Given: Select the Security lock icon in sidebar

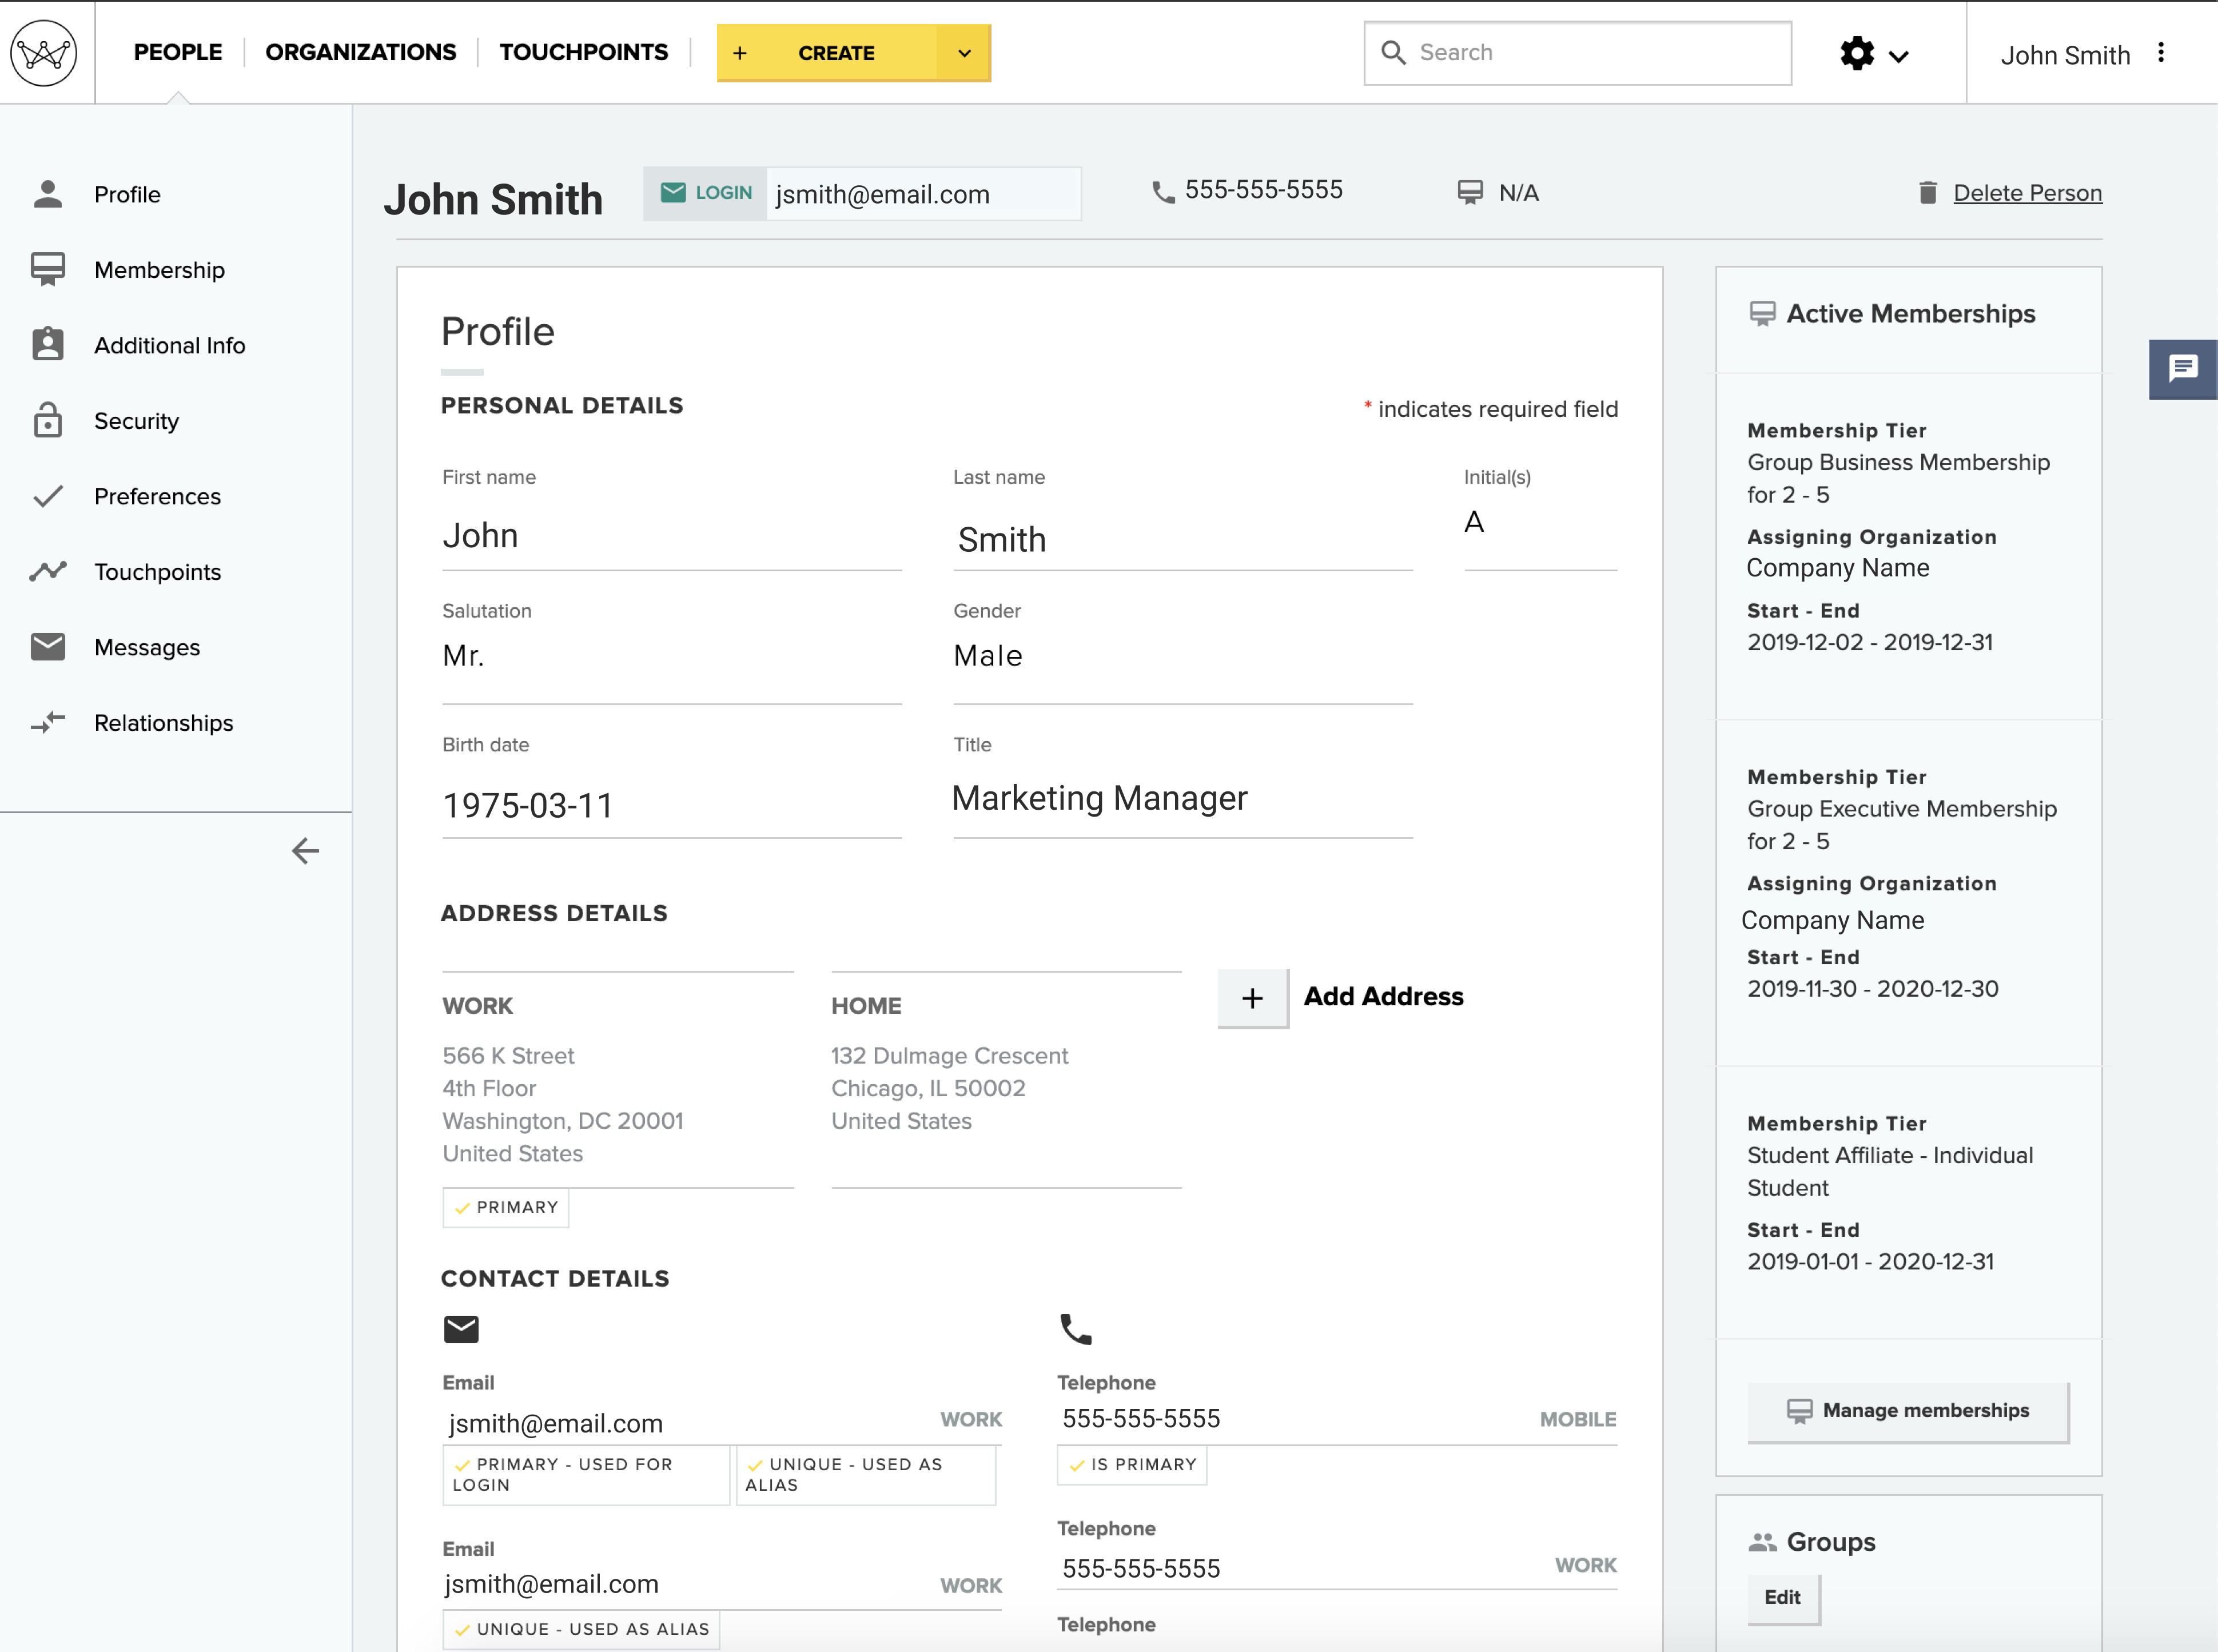Looking at the screenshot, I should coord(48,421).
